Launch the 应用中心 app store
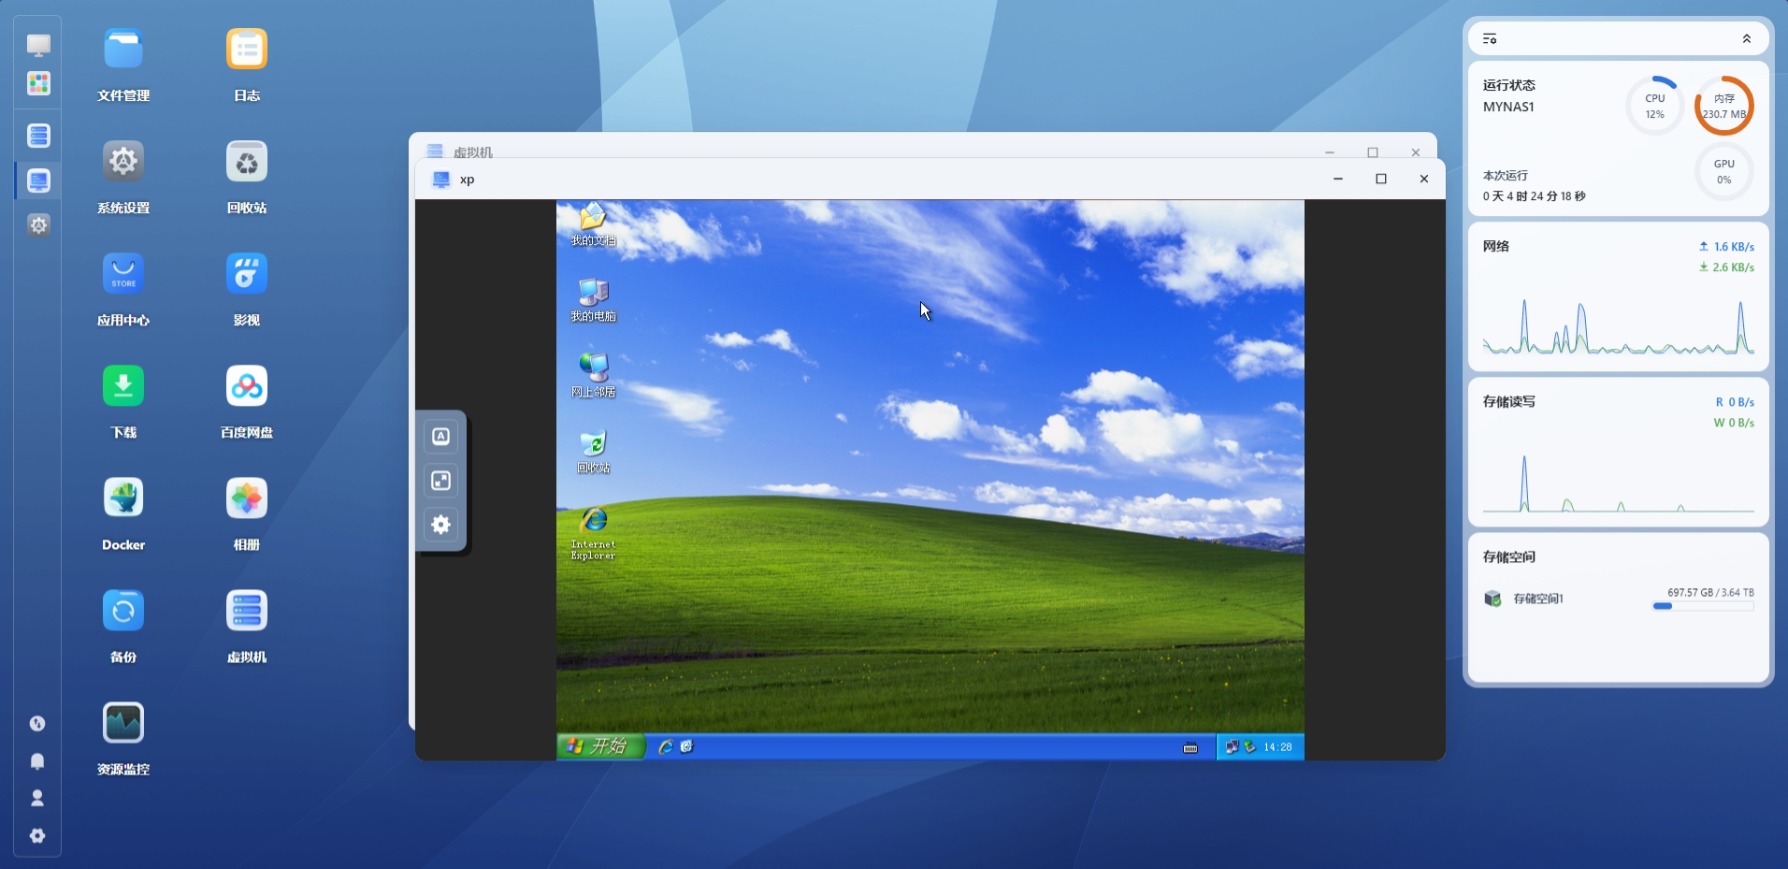Screen dimensions: 1788x869 tap(123, 274)
